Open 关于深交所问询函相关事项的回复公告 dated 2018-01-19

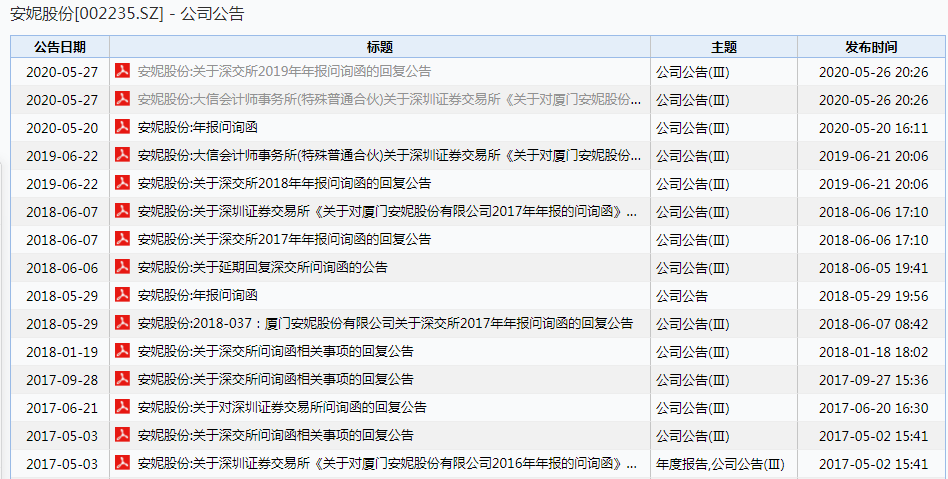click(x=276, y=351)
